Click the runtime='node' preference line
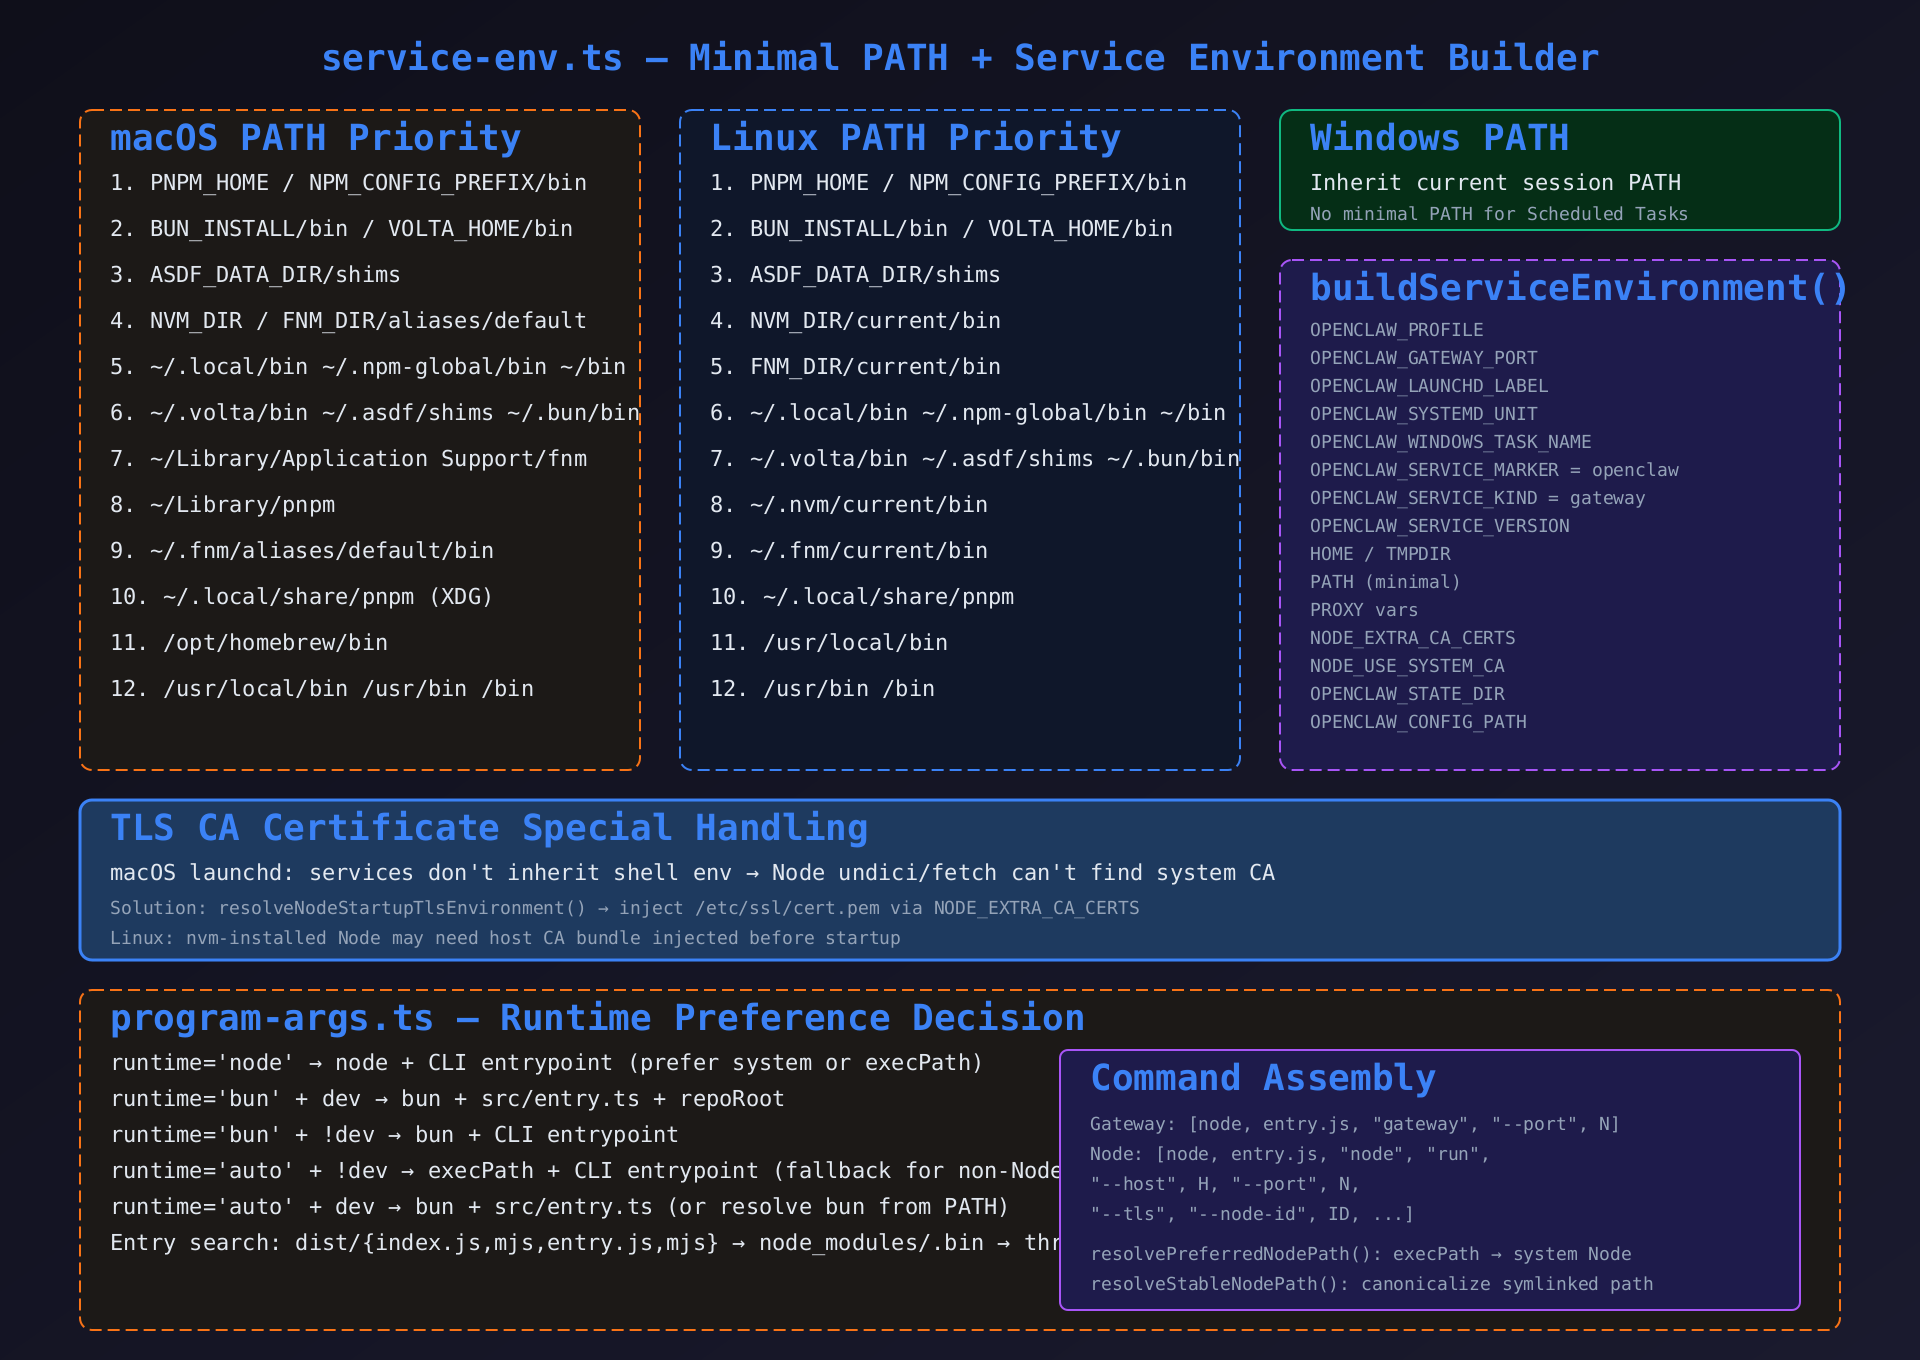Screen dimensions: 1920x1360 (x=546, y=1063)
